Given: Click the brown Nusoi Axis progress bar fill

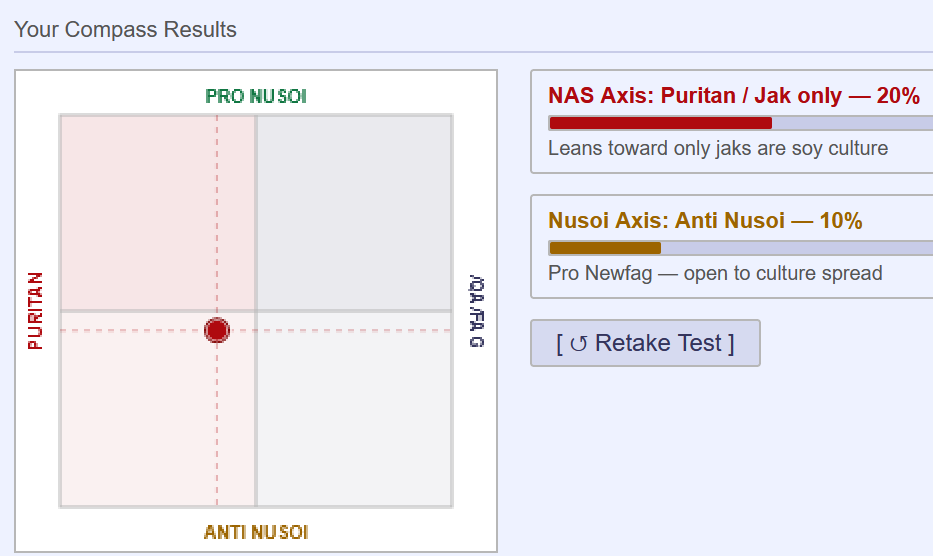Looking at the screenshot, I should [x=605, y=247].
